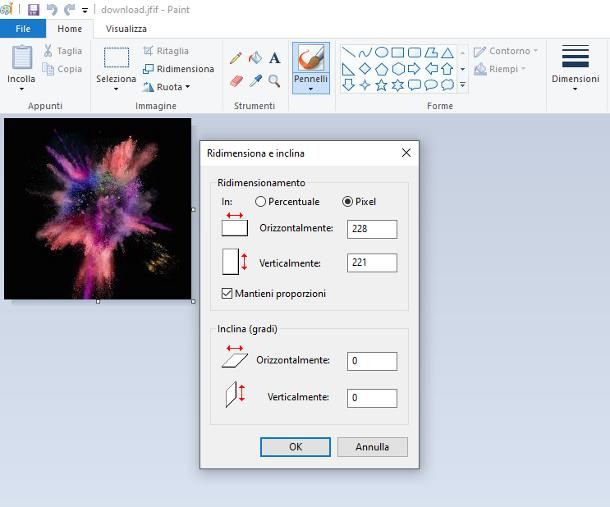Screen dimensions: 610x507
Task: Select the Diamond shape
Action: coord(365,69)
